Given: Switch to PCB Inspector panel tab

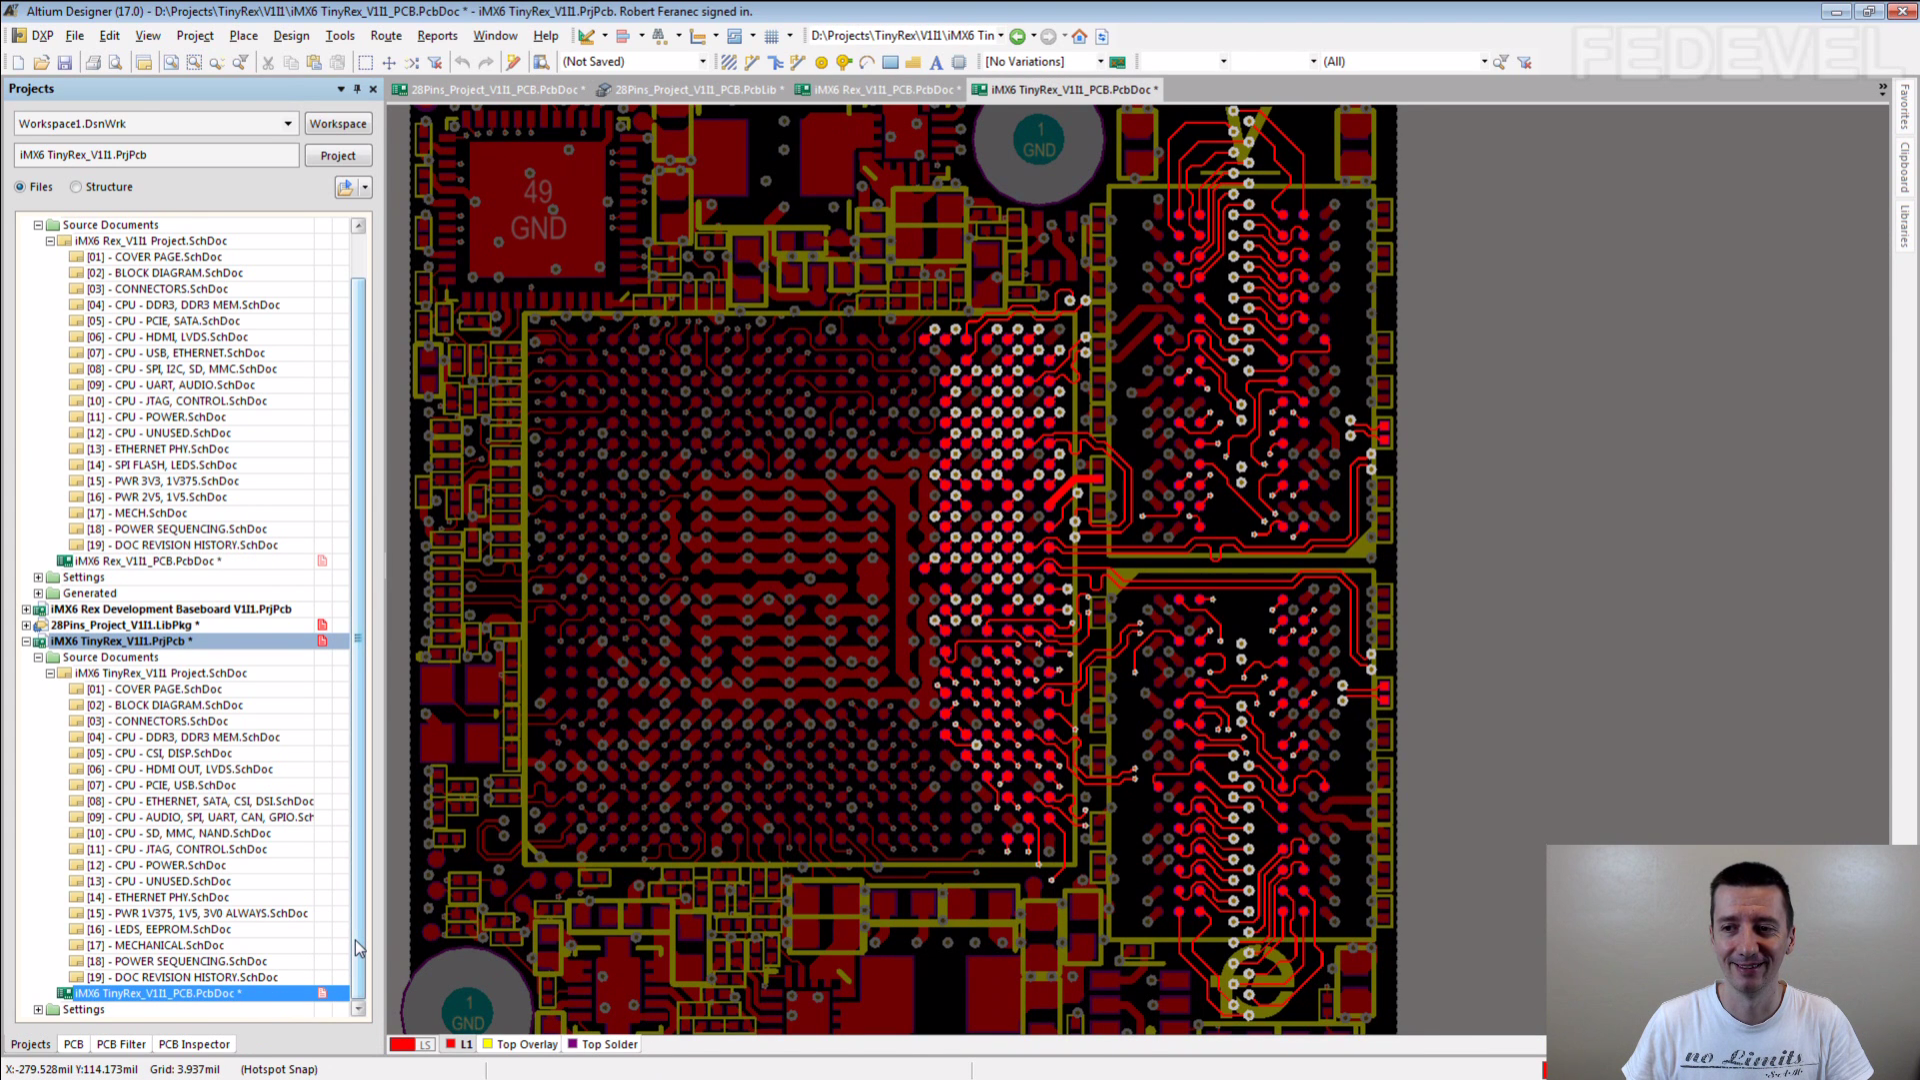Looking at the screenshot, I should [194, 1044].
